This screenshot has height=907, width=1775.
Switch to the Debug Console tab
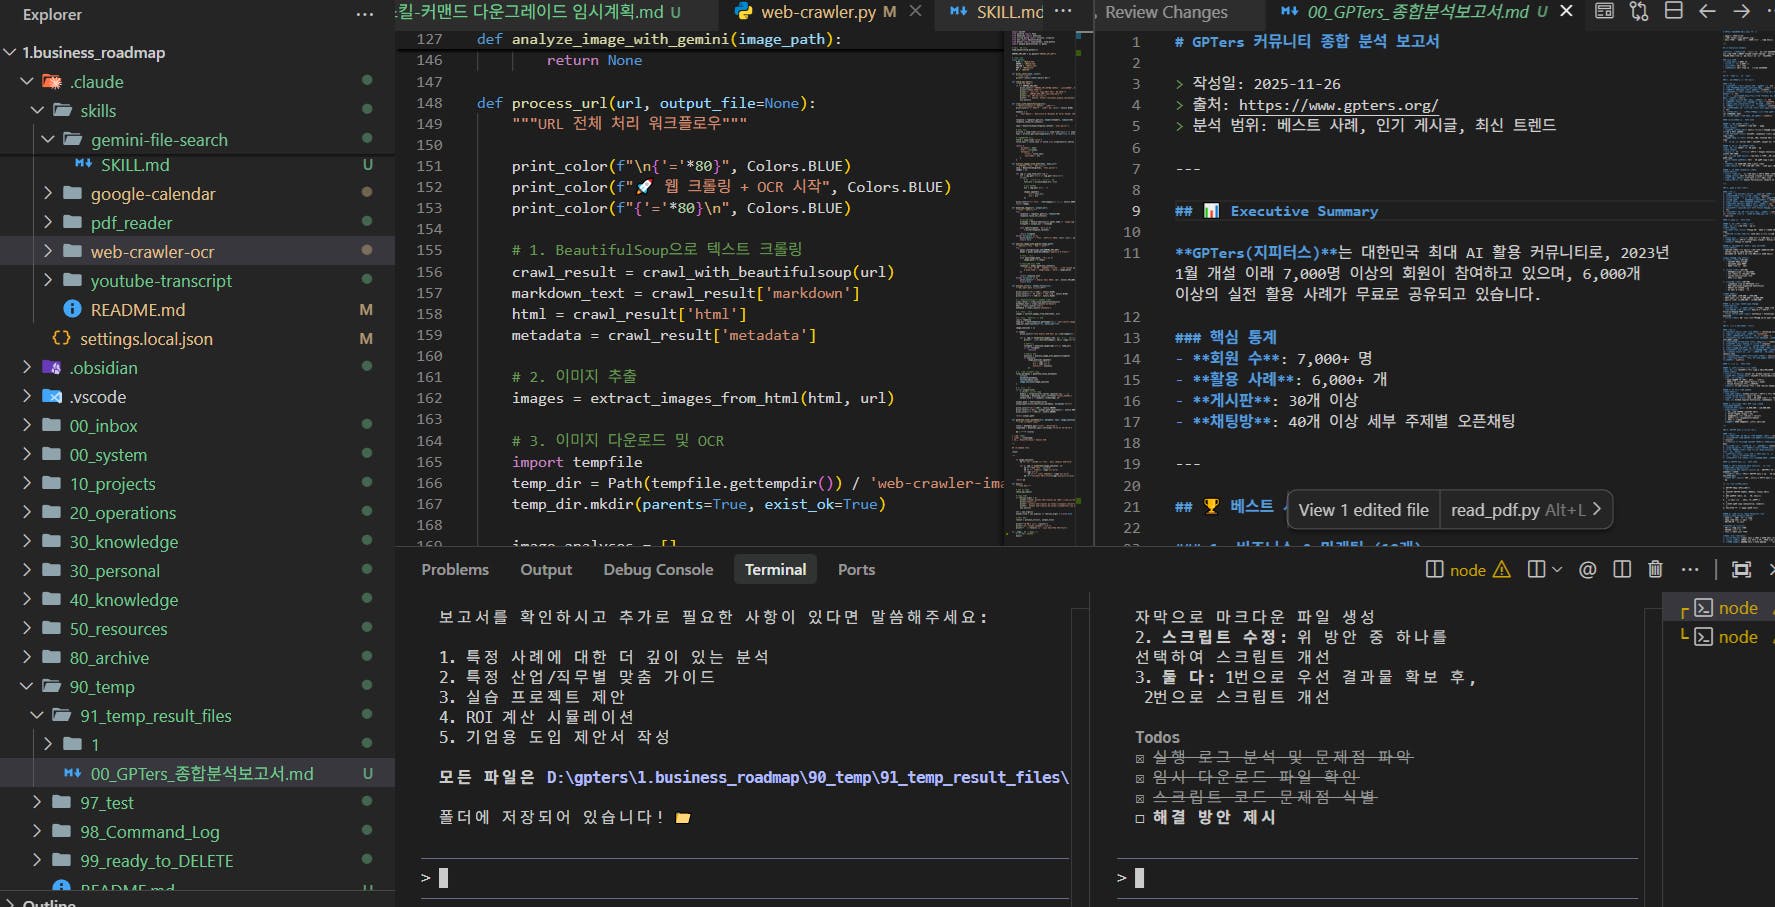(658, 570)
